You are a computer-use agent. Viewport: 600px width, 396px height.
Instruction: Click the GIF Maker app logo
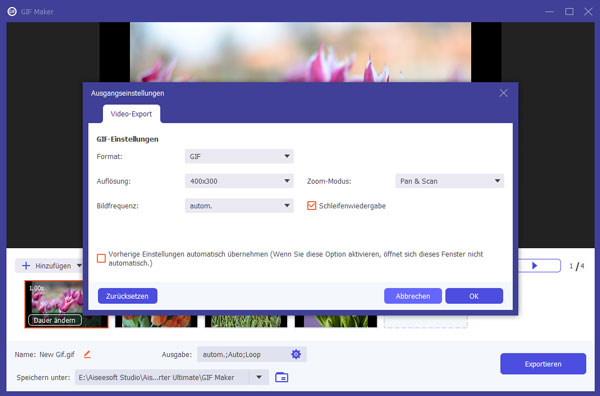point(12,11)
